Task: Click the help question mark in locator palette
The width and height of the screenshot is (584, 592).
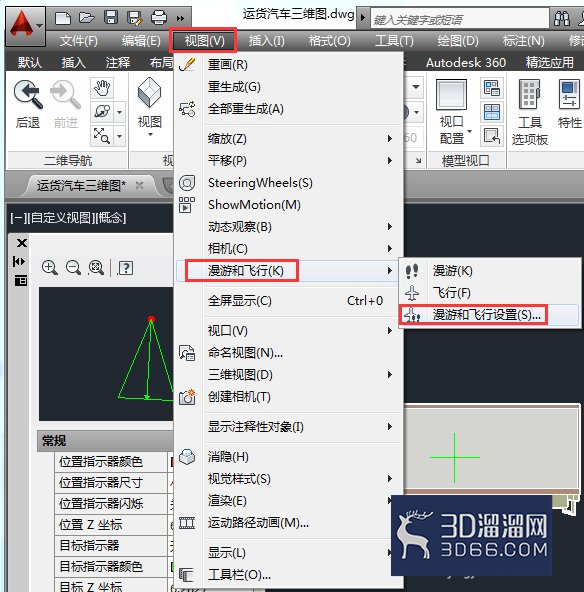Action: click(126, 268)
